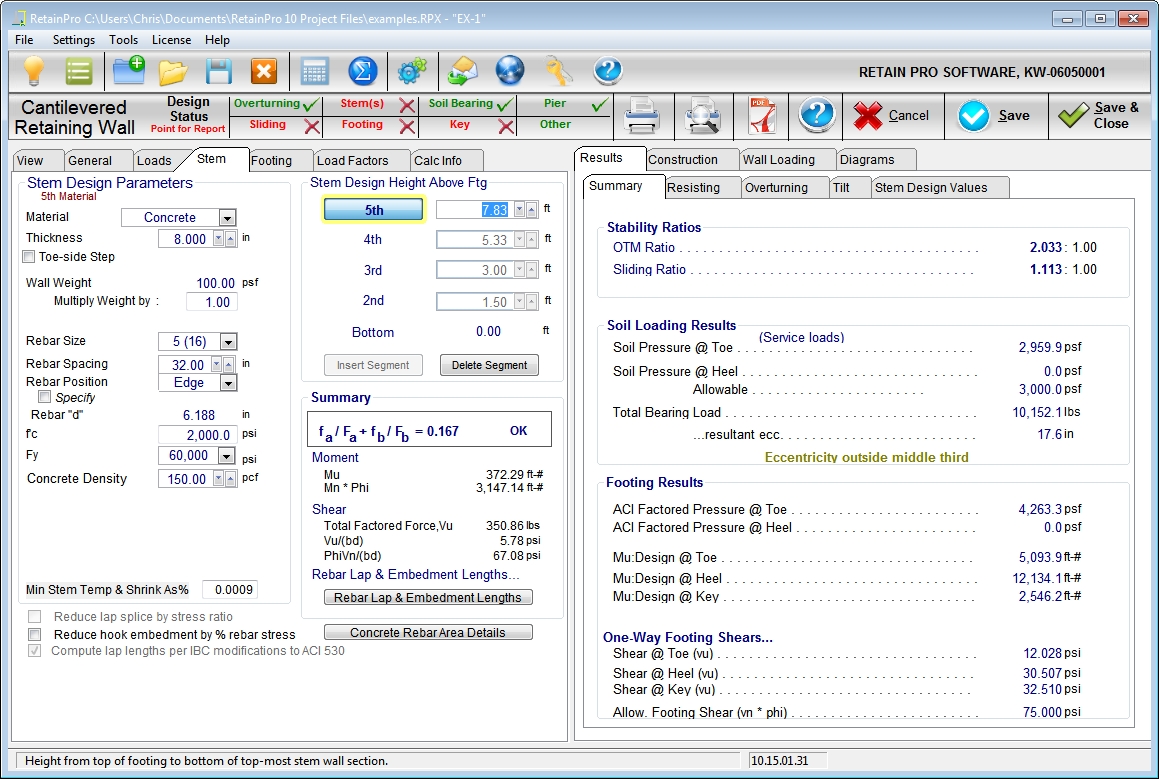The height and width of the screenshot is (779, 1159).
Task: Export report to PDF icon
Action: click(x=762, y=116)
